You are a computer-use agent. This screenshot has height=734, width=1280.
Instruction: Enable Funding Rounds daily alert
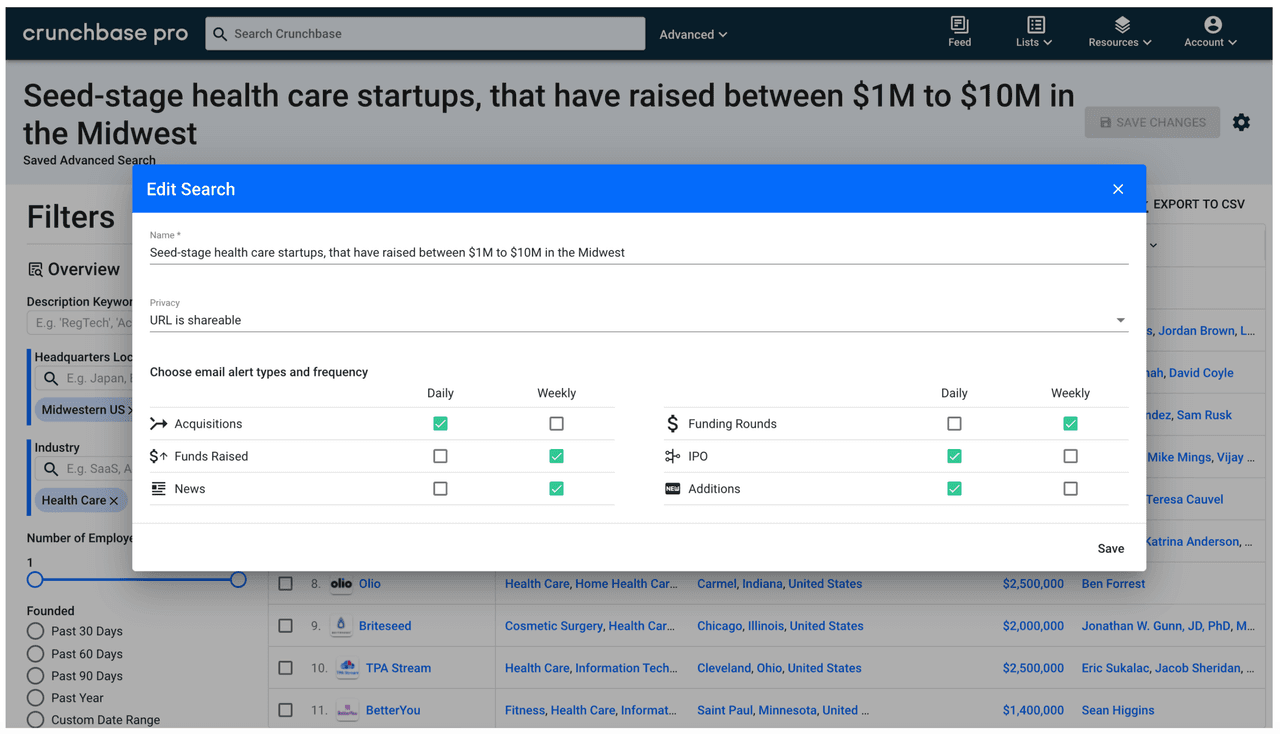[954, 424]
